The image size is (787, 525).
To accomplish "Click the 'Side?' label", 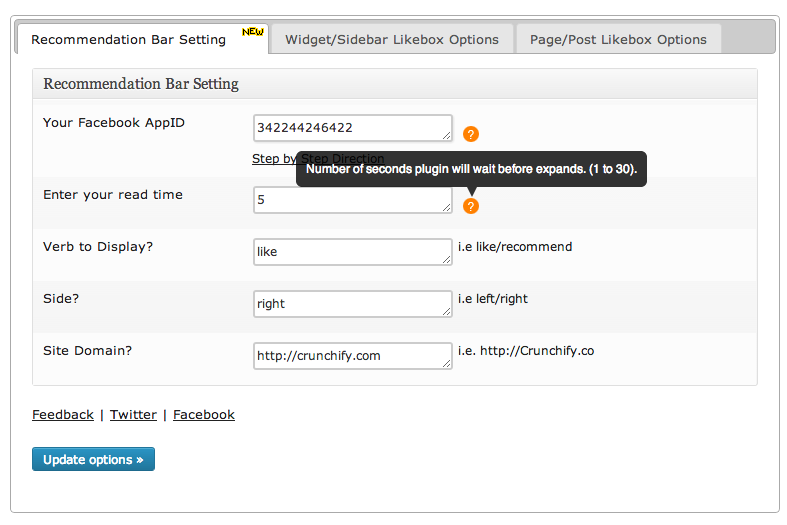I will [x=61, y=299].
